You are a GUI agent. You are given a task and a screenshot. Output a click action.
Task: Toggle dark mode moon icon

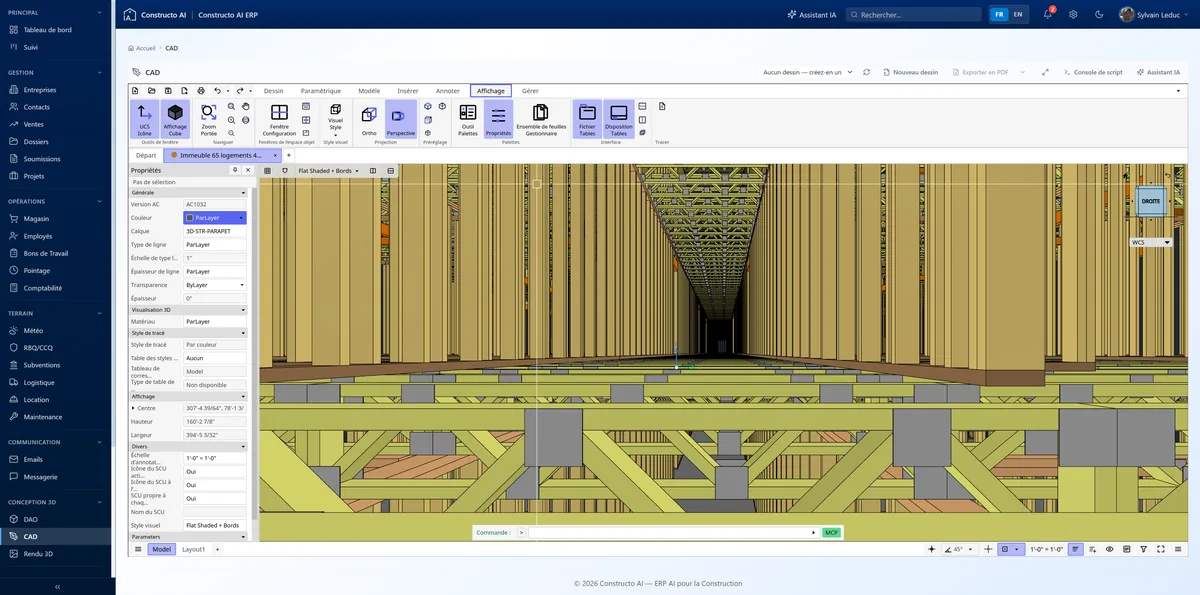coord(1099,15)
